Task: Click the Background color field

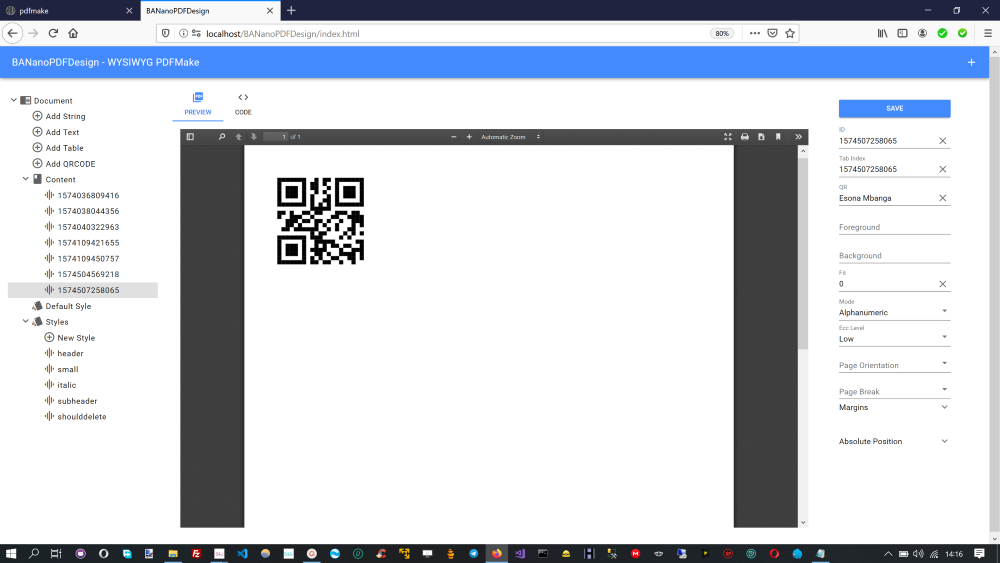Action: click(x=894, y=256)
